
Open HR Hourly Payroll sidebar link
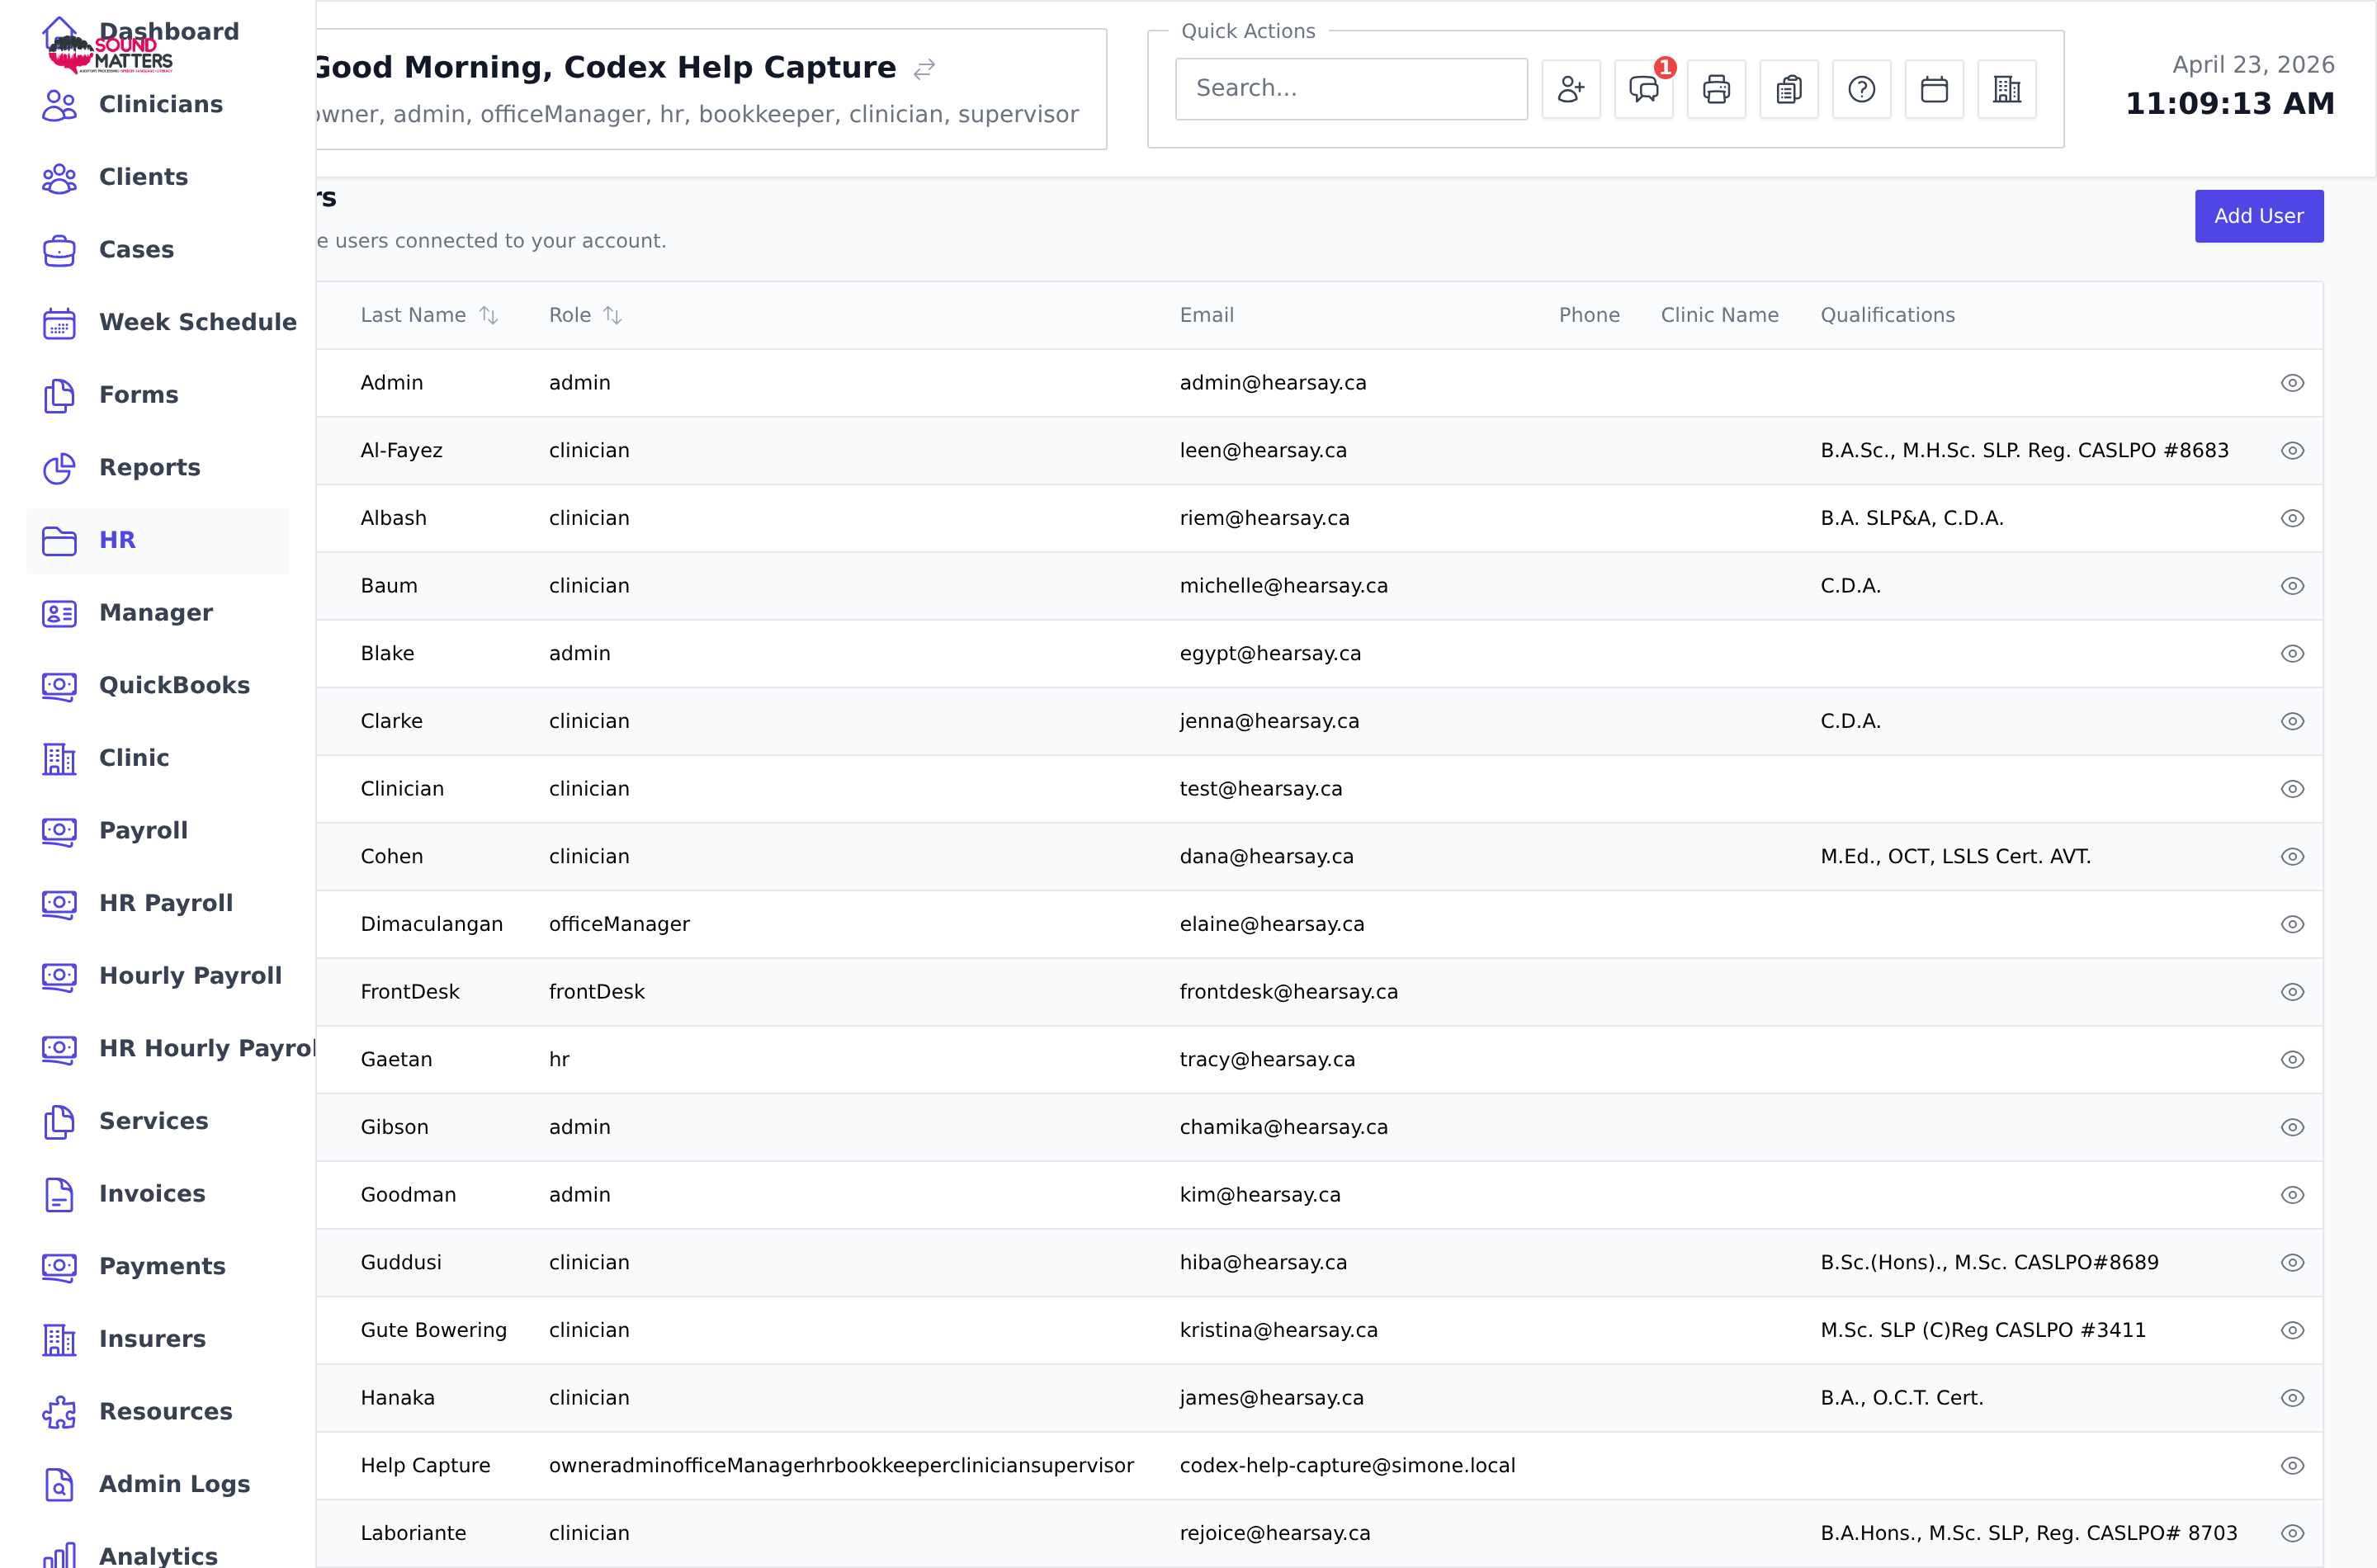click(x=207, y=1049)
